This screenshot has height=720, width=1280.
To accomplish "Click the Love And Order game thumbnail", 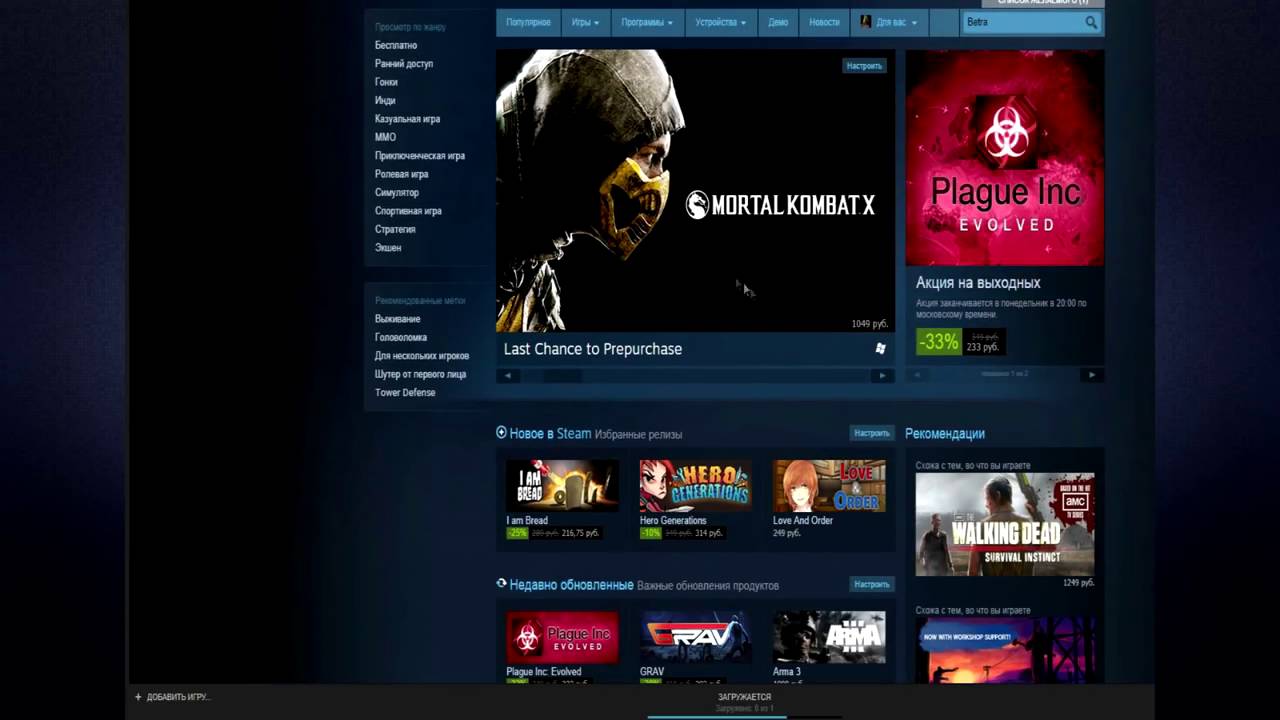I will [x=829, y=486].
